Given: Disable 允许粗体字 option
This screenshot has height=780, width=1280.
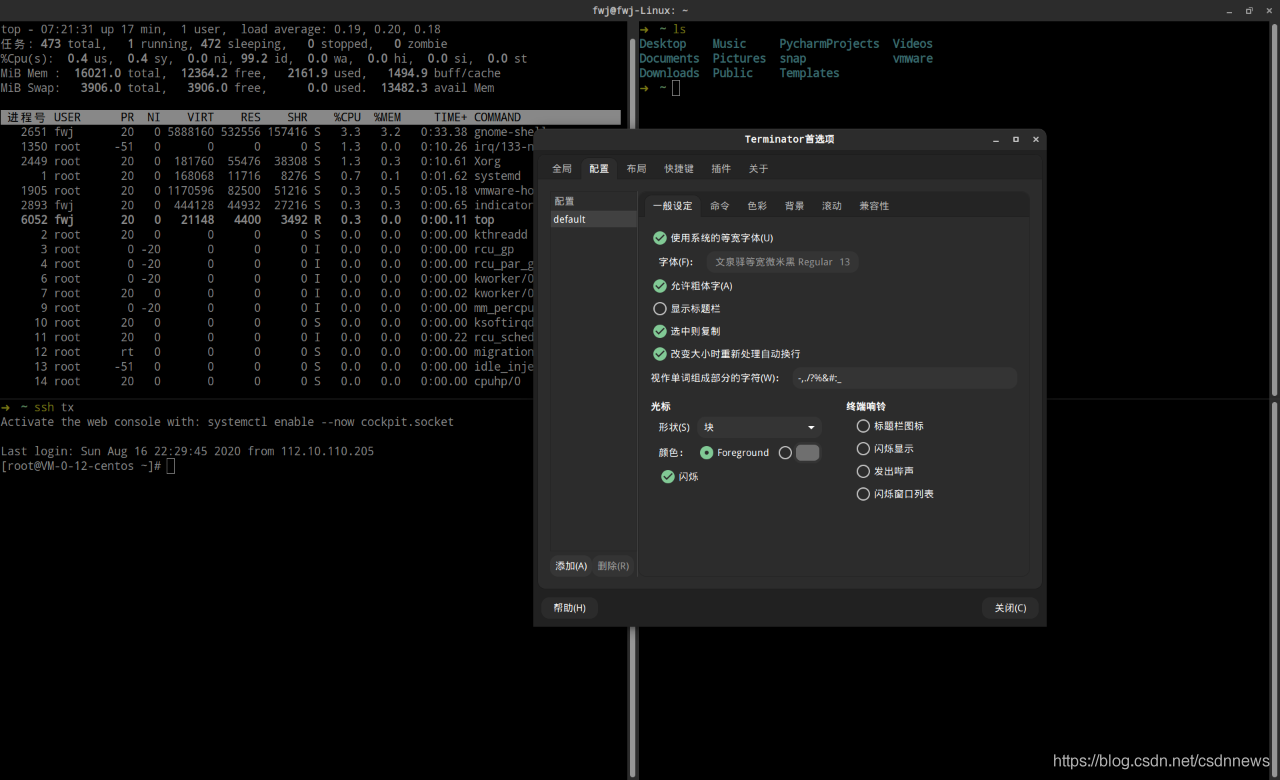Looking at the screenshot, I should click(660, 286).
